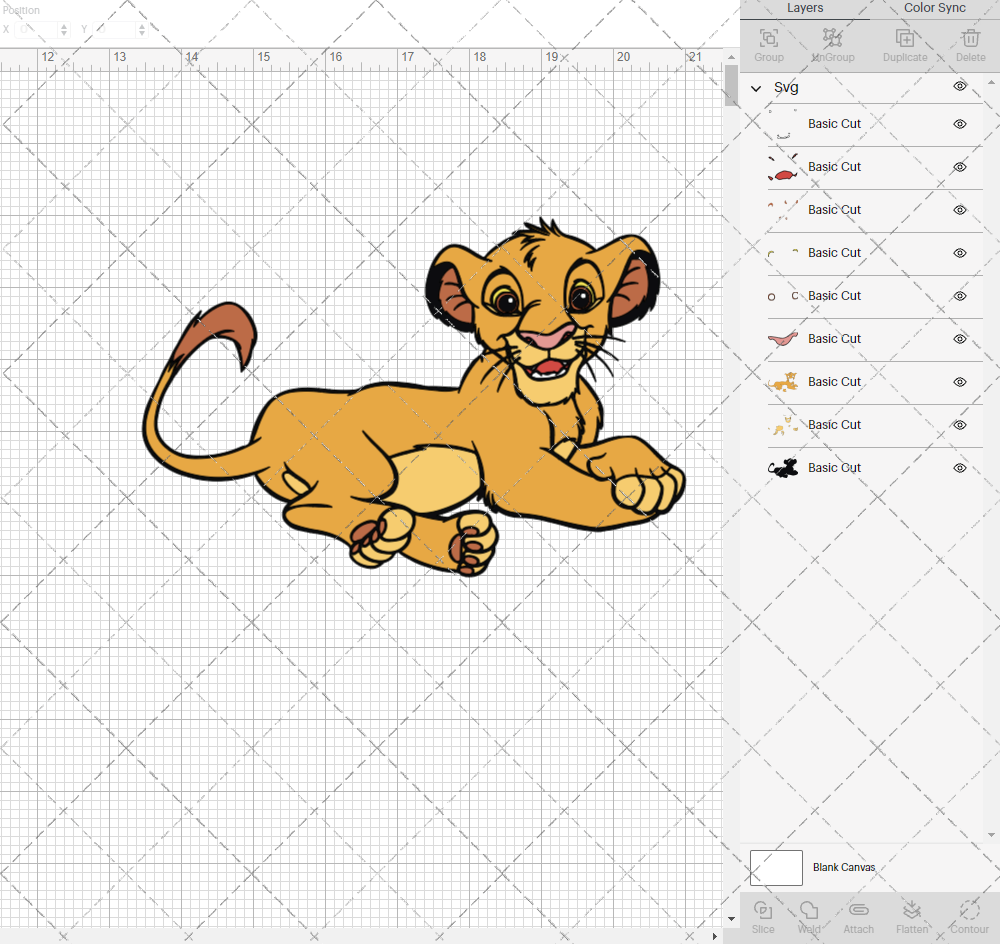Open the Contour tool

click(x=967, y=915)
